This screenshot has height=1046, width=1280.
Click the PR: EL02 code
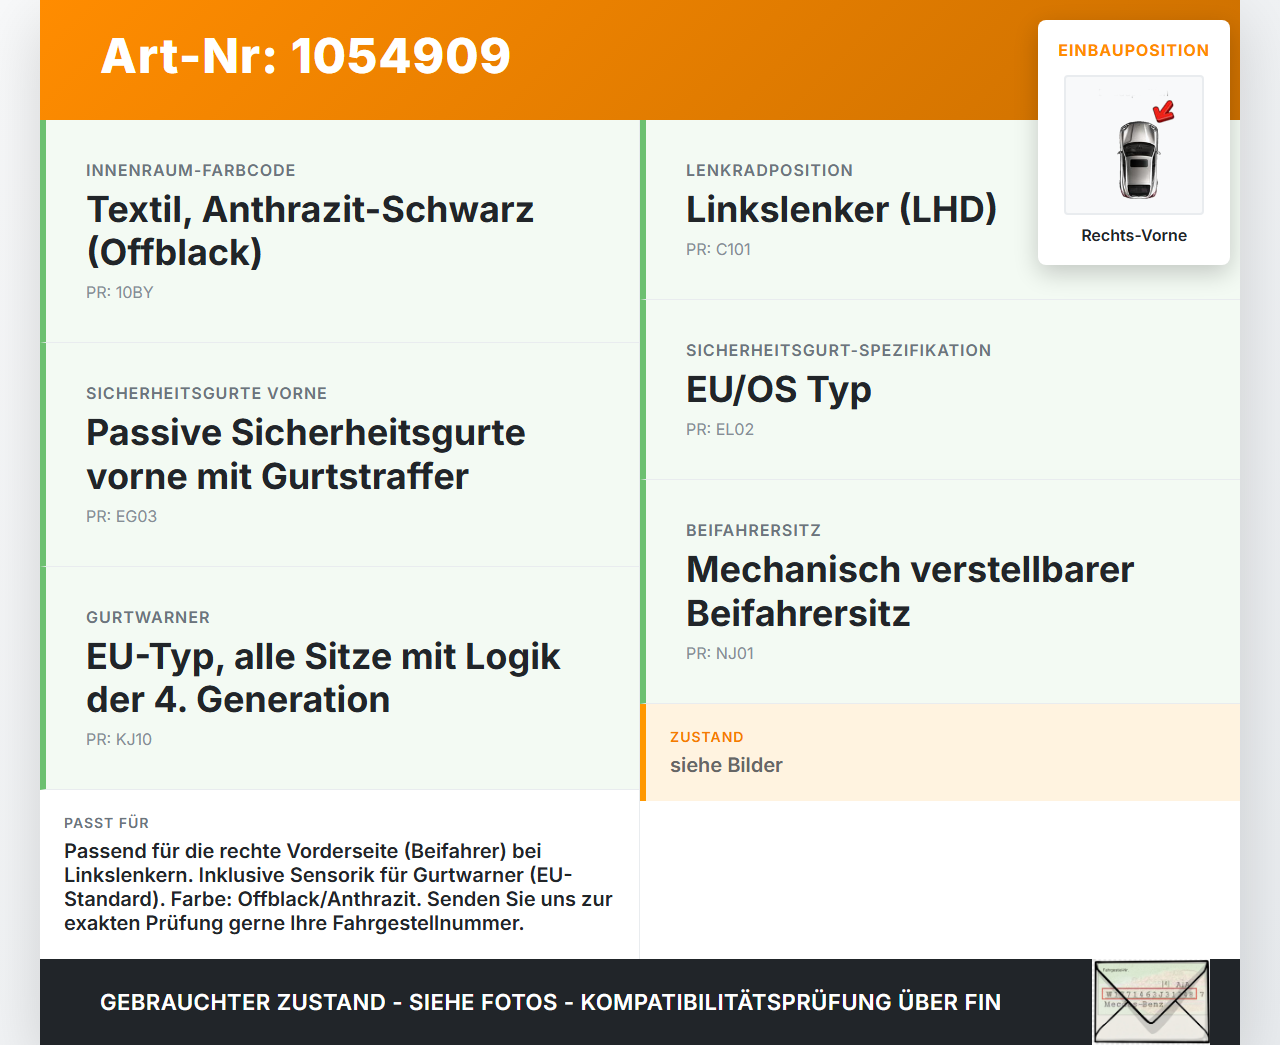tap(720, 429)
